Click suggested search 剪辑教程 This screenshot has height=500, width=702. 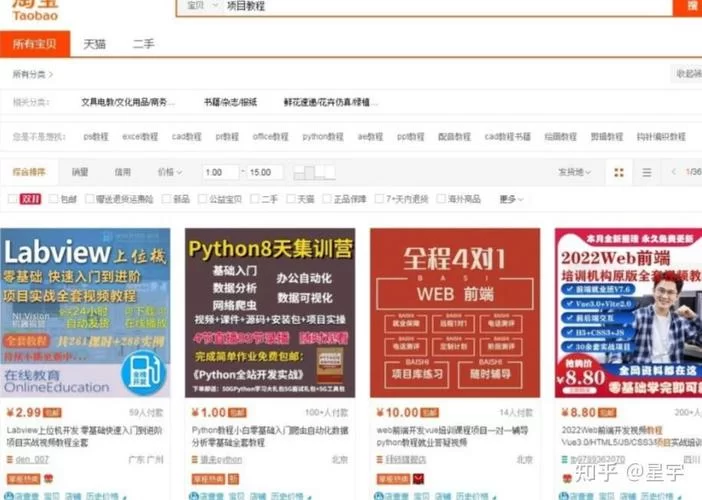607,137
